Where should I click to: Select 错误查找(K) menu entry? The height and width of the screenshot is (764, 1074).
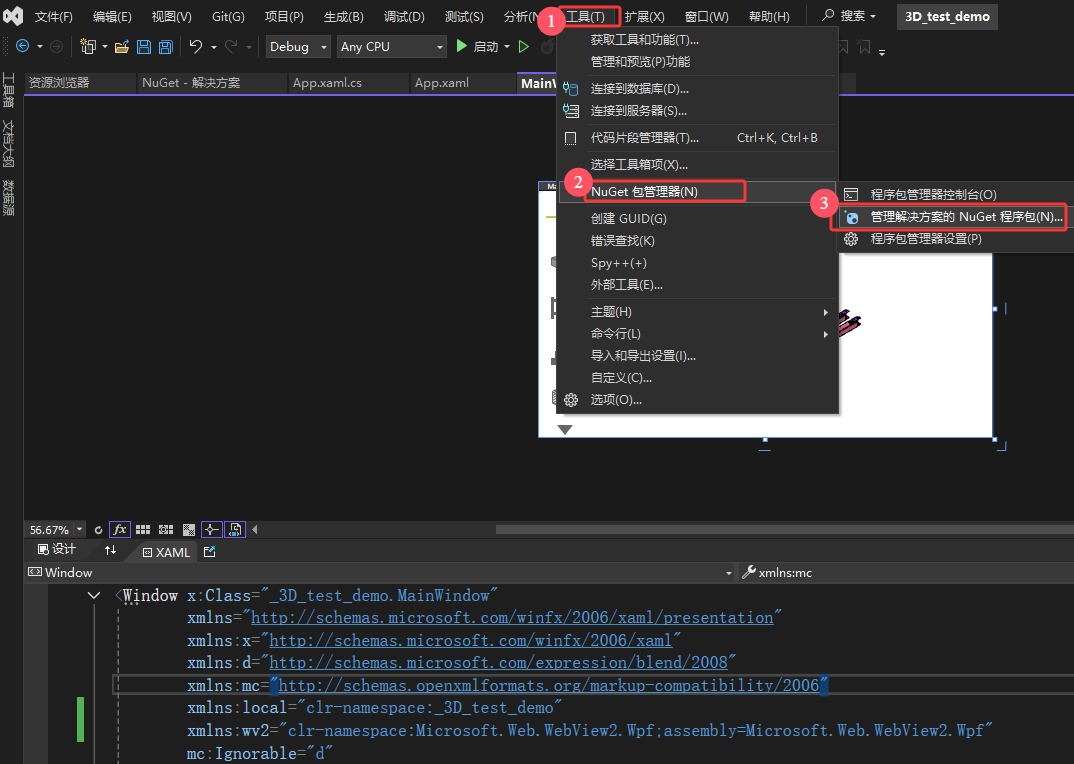pyautogui.click(x=697, y=241)
